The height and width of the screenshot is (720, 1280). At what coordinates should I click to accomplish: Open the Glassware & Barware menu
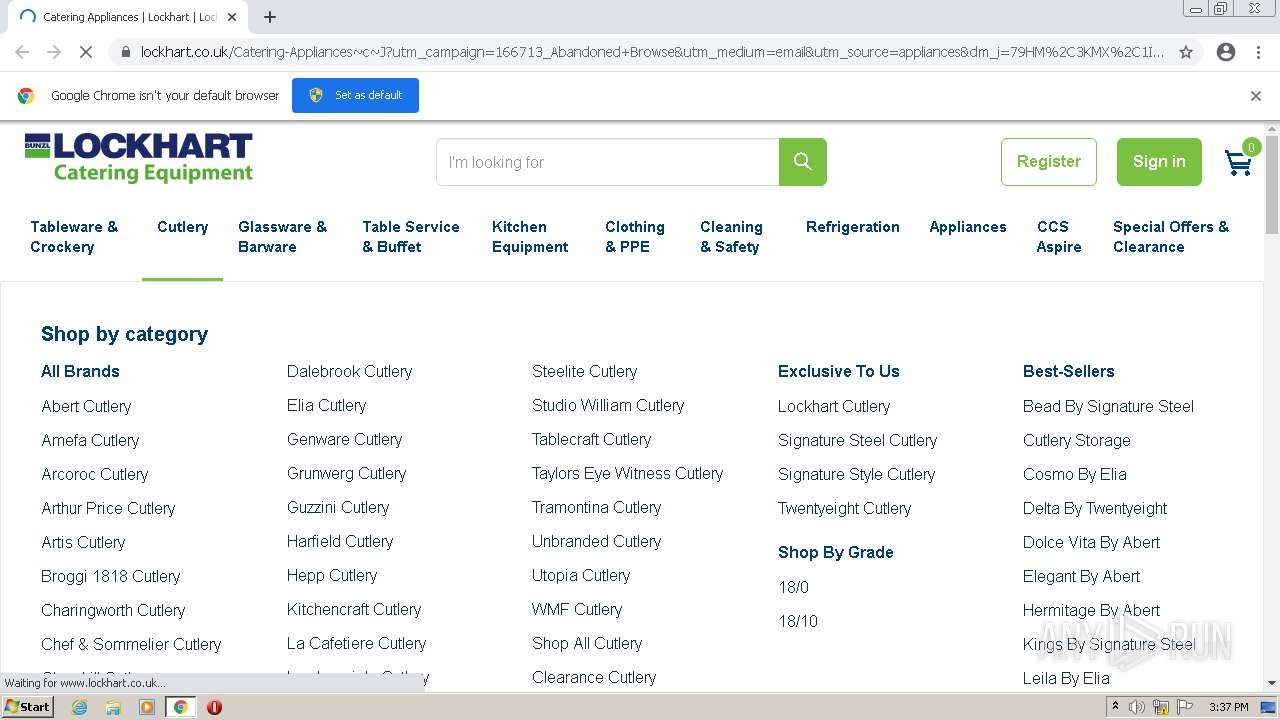coord(282,237)
